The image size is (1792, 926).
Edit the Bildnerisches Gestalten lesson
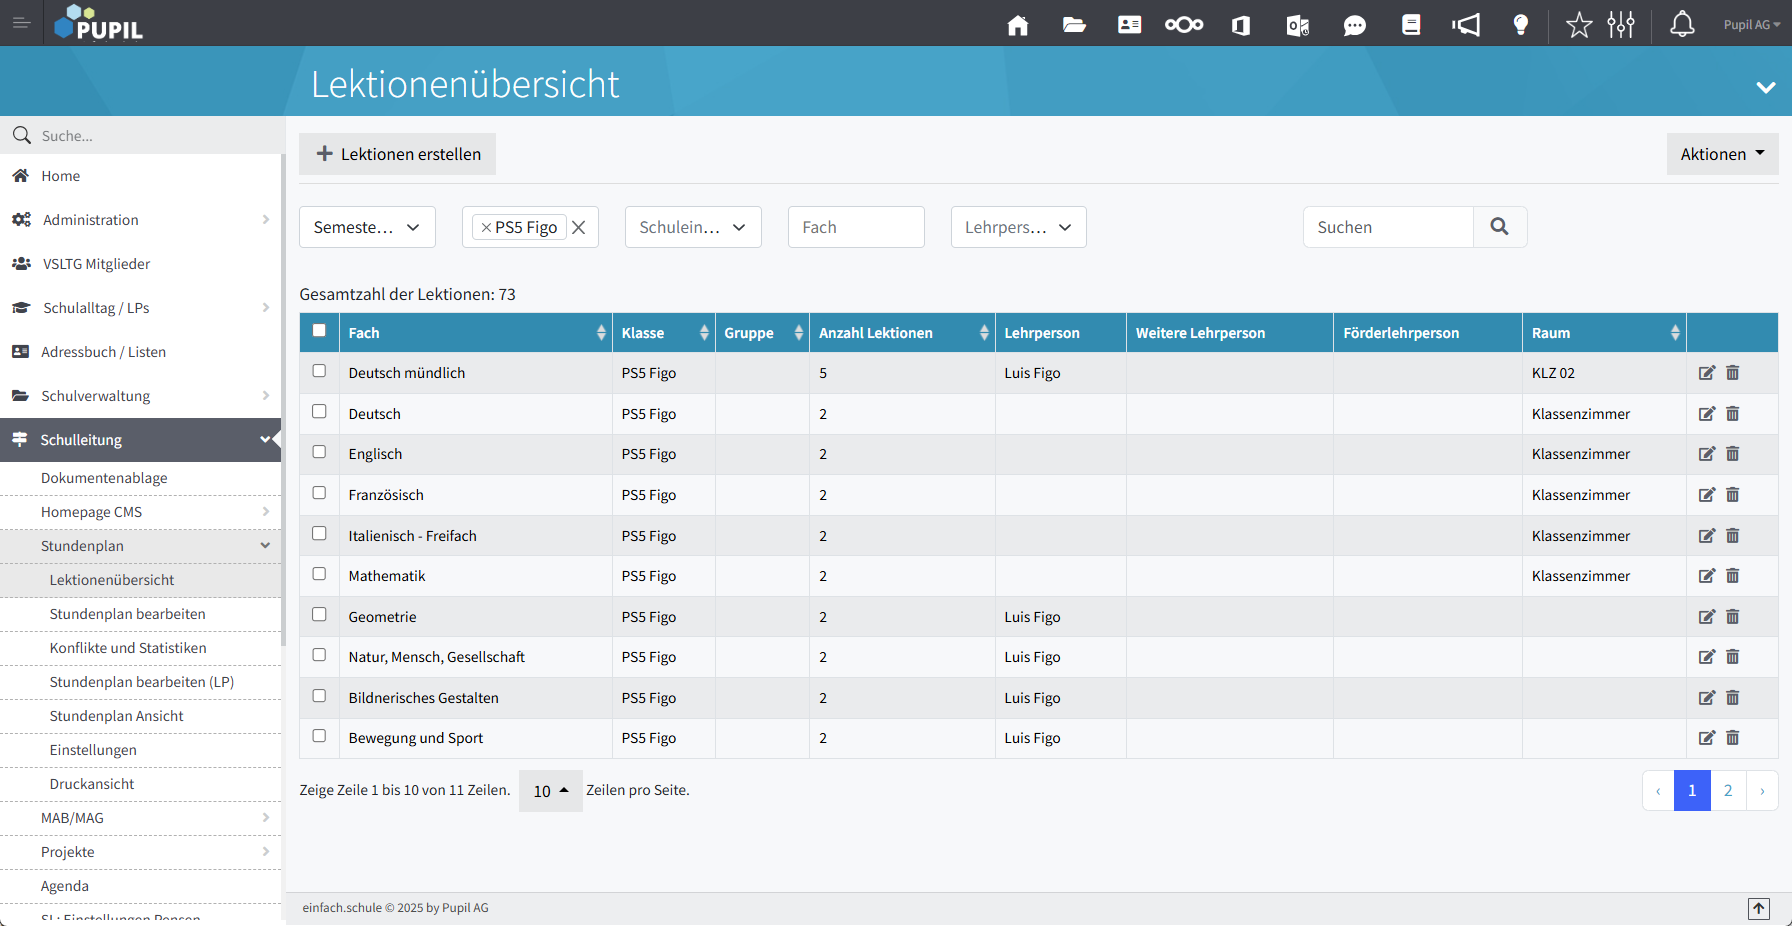point(1707,698)
